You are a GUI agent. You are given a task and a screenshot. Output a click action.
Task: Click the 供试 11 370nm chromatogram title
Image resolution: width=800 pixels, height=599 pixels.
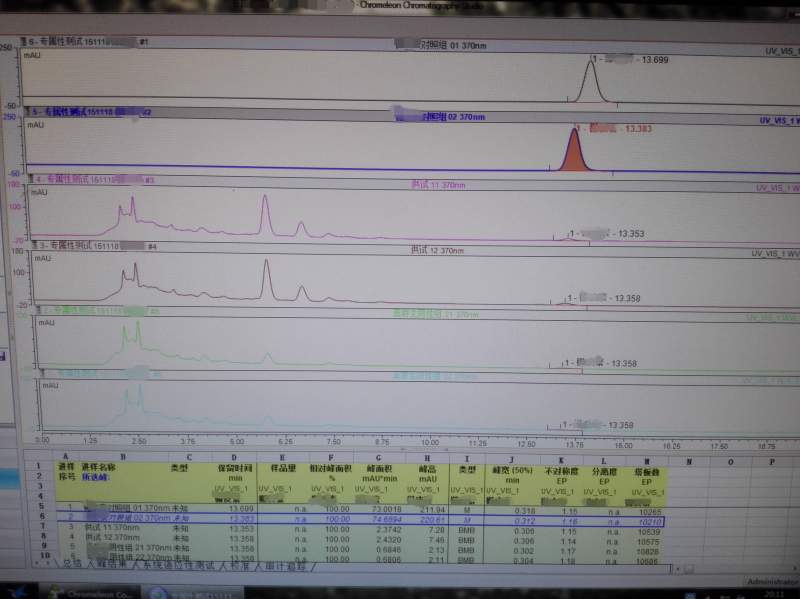(x=438, y=185)
